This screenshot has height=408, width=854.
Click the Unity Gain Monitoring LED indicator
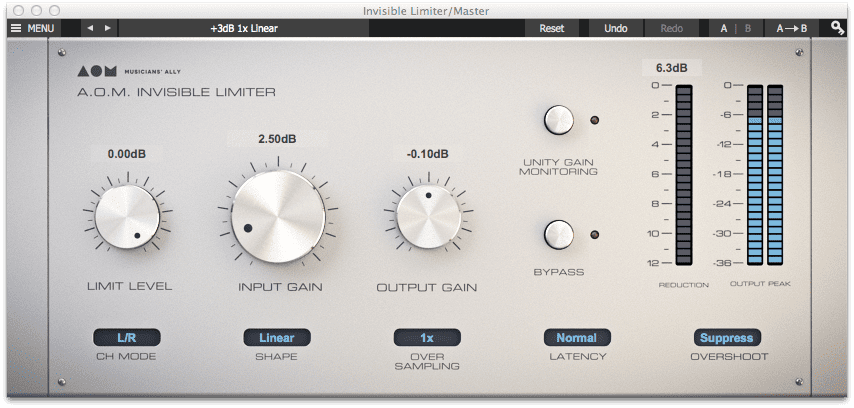pos(595,120)
